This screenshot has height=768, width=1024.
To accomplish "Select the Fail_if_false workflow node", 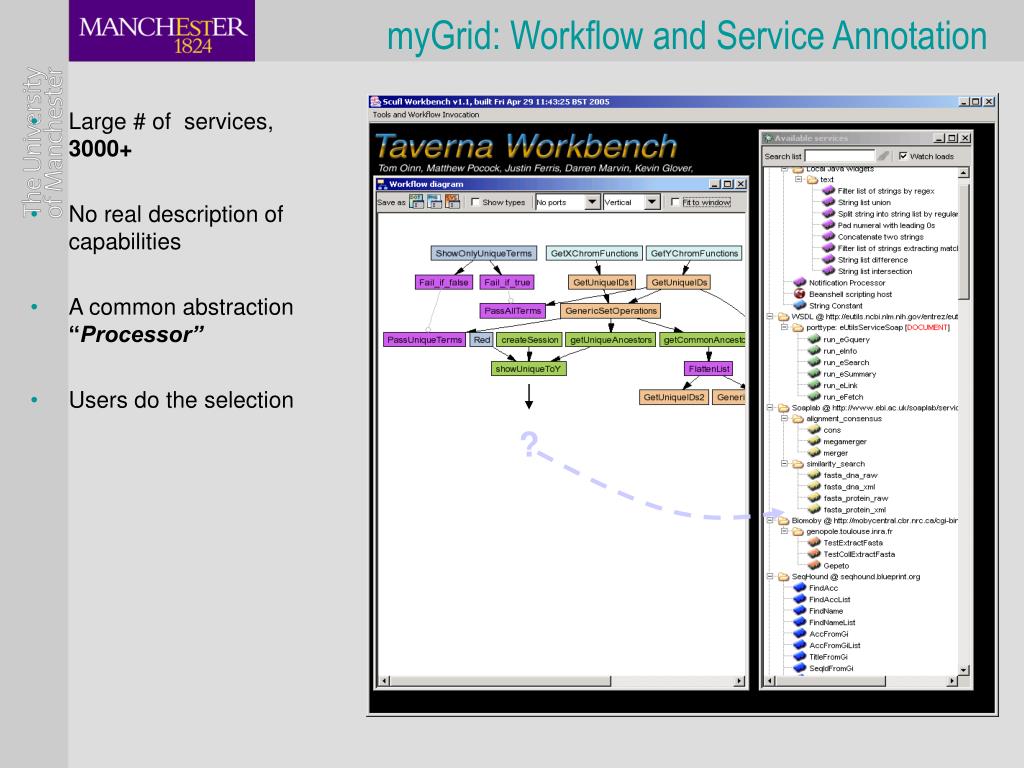I will [443, 282].
